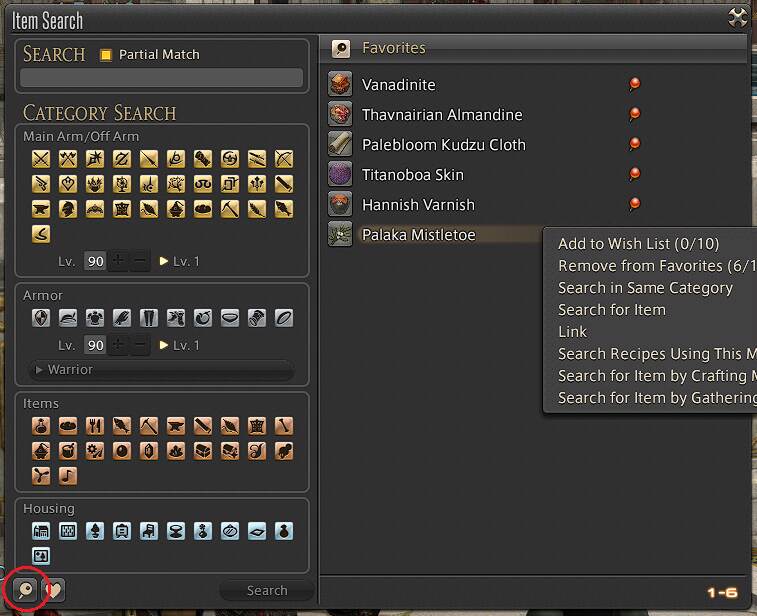Click Add to Wish List in context menu
Viewport: 757px width, 616px height.
638,244
